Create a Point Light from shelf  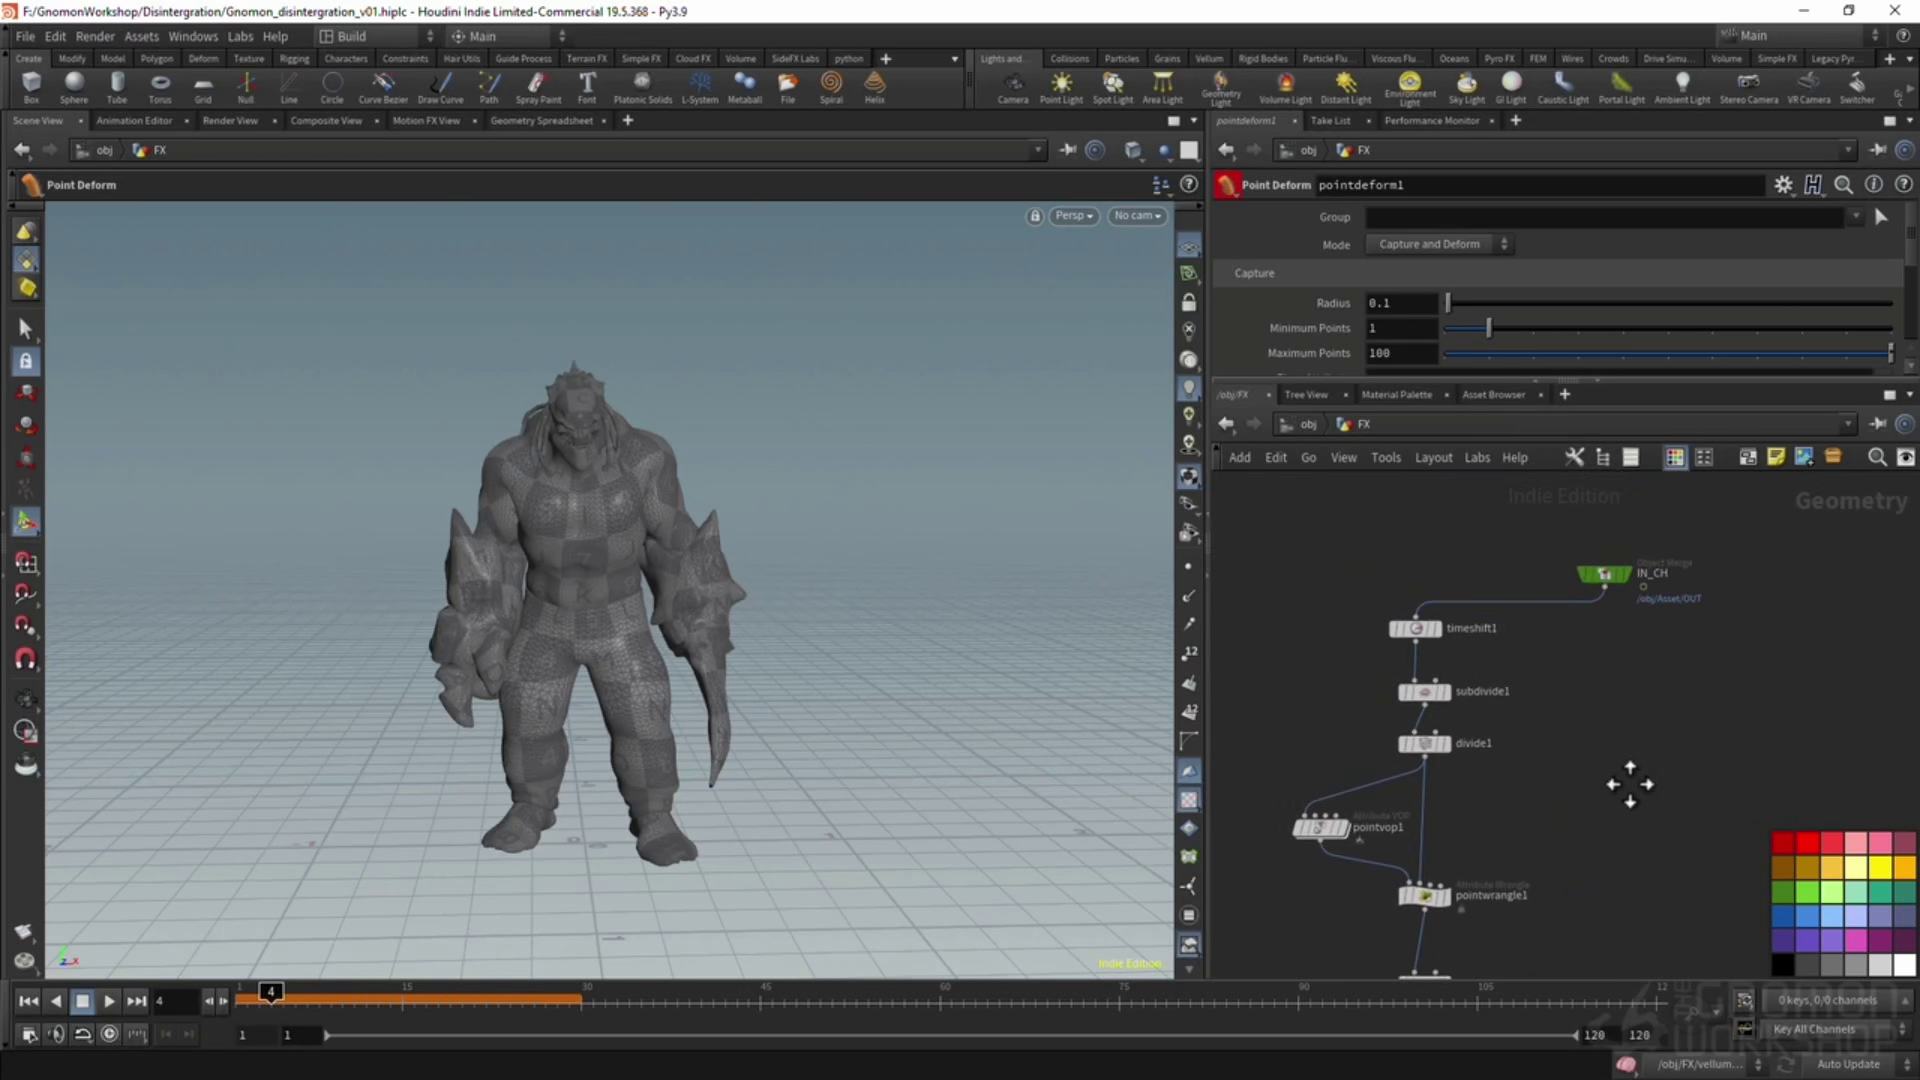[x=1061, y=86]
